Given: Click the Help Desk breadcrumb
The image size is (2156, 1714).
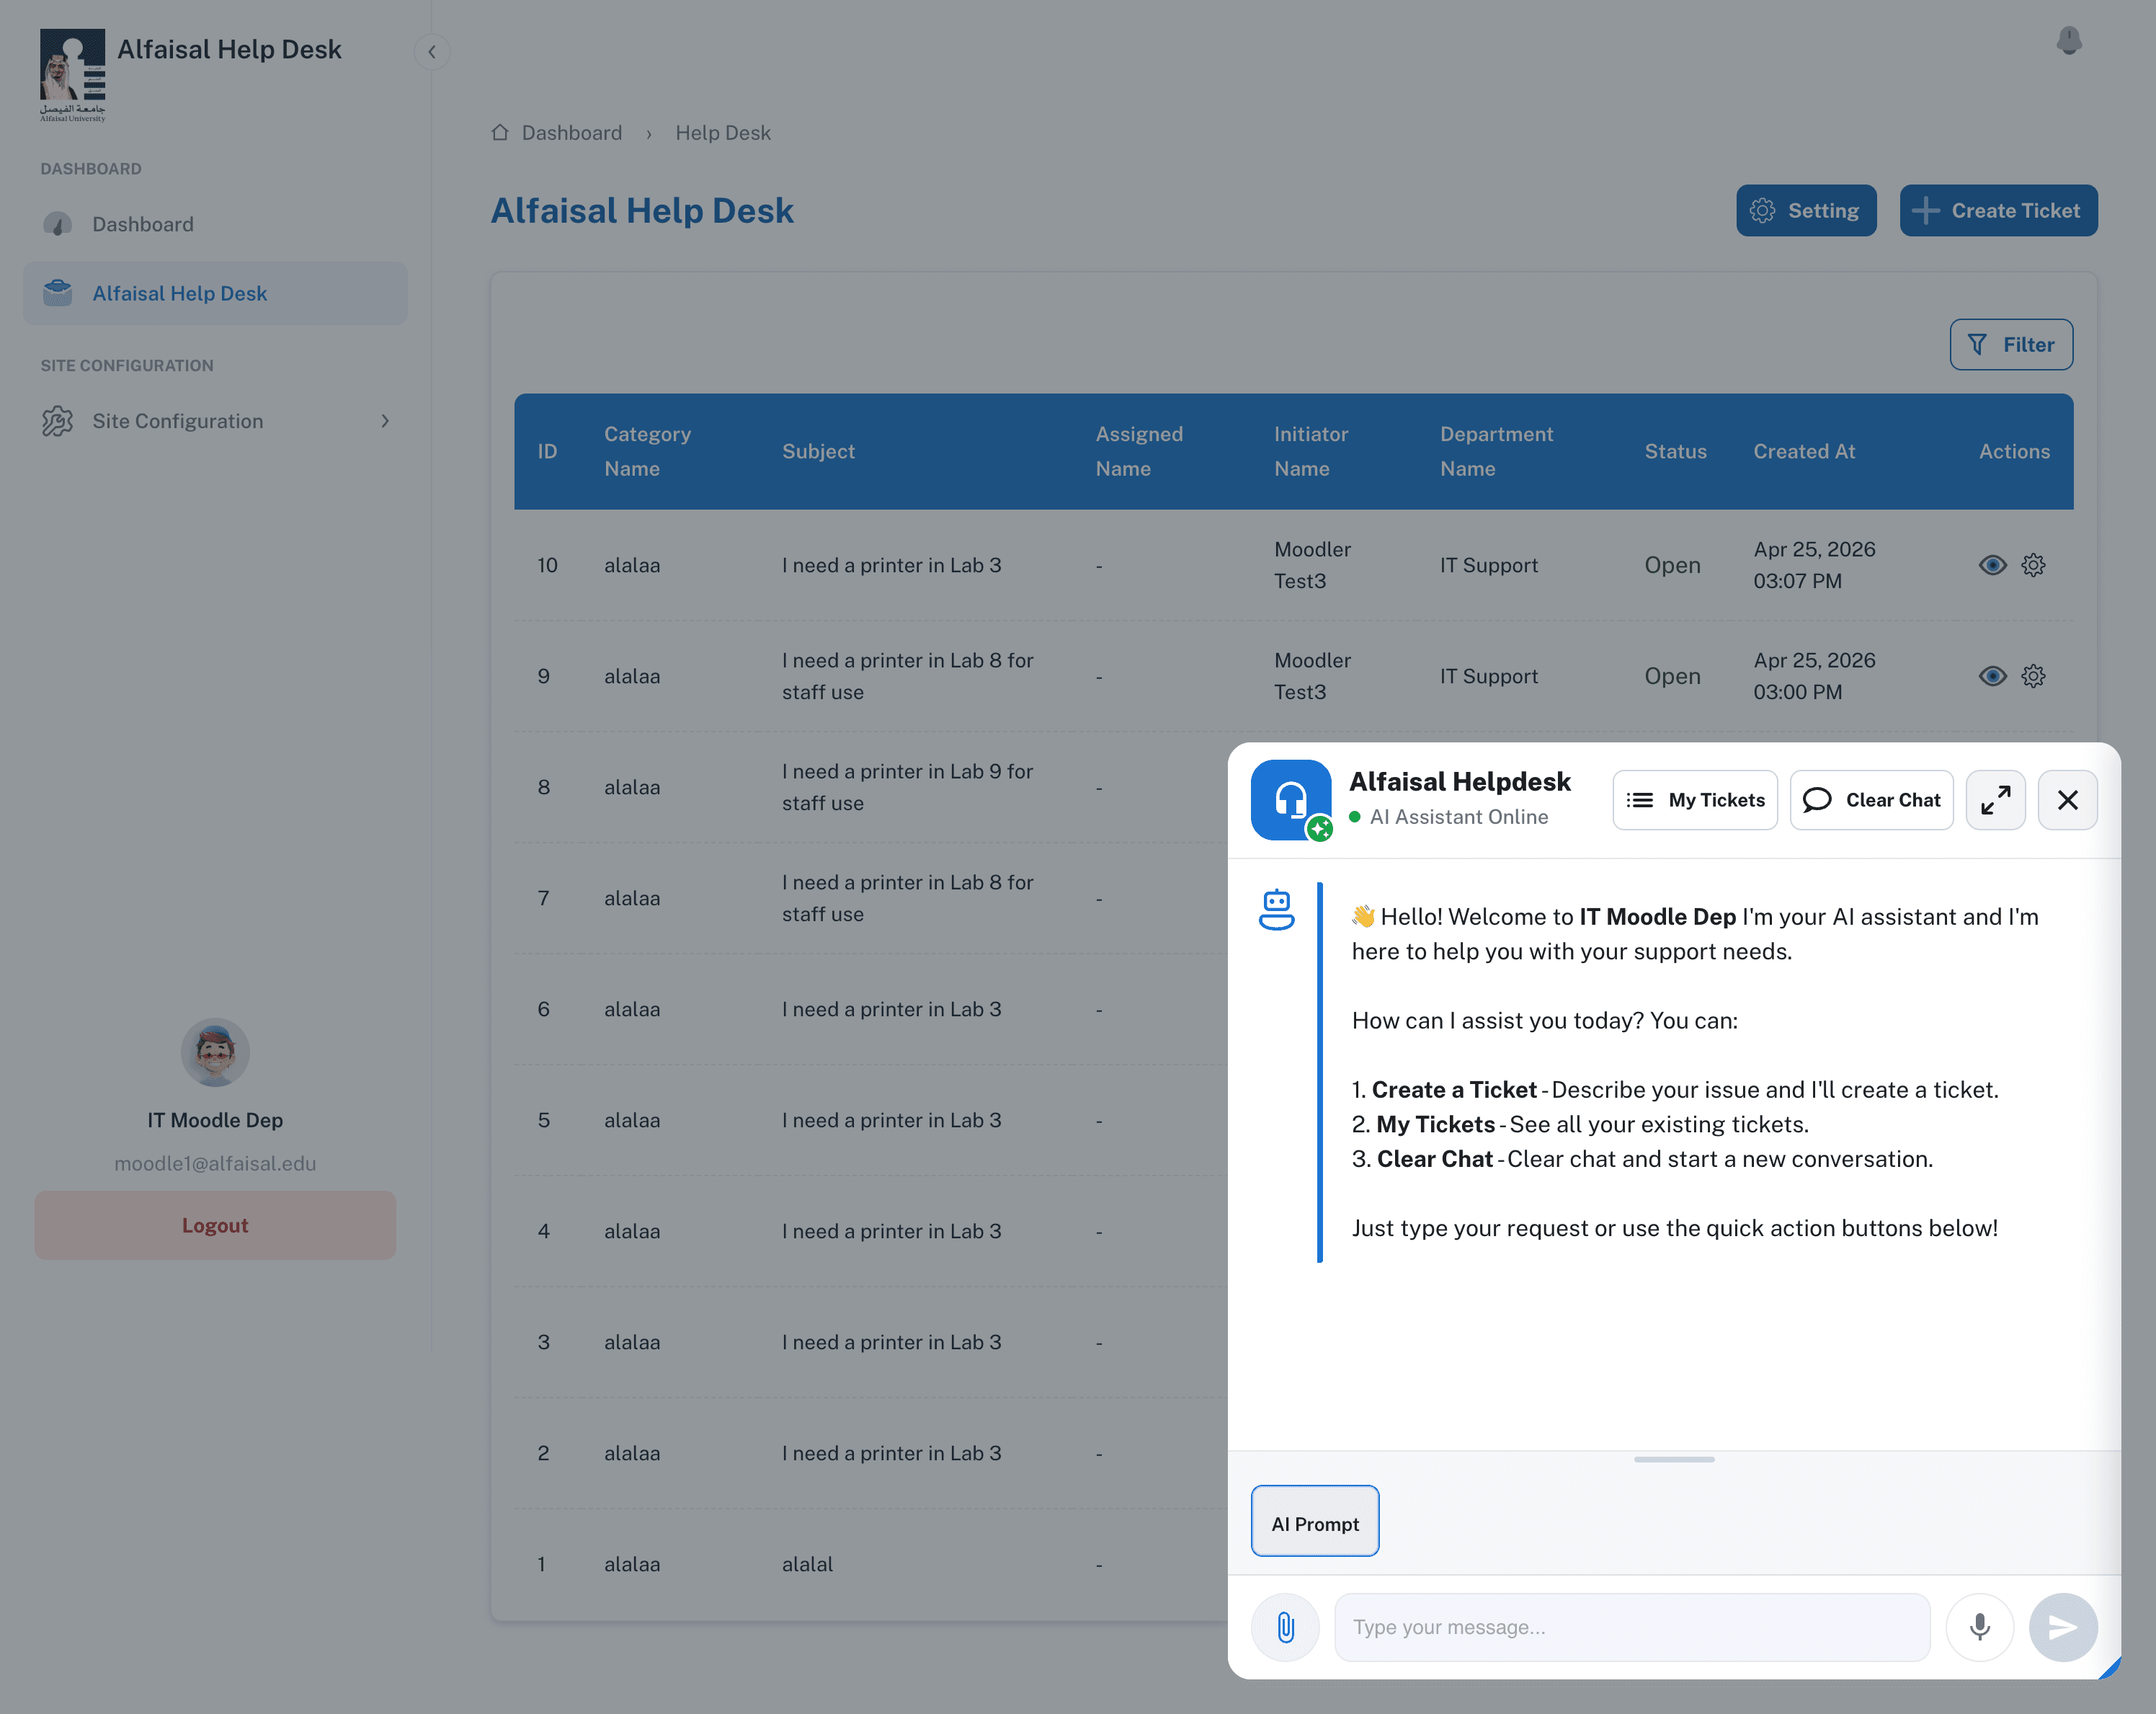Looking at the screenshot, I should (x=722, y=133).
